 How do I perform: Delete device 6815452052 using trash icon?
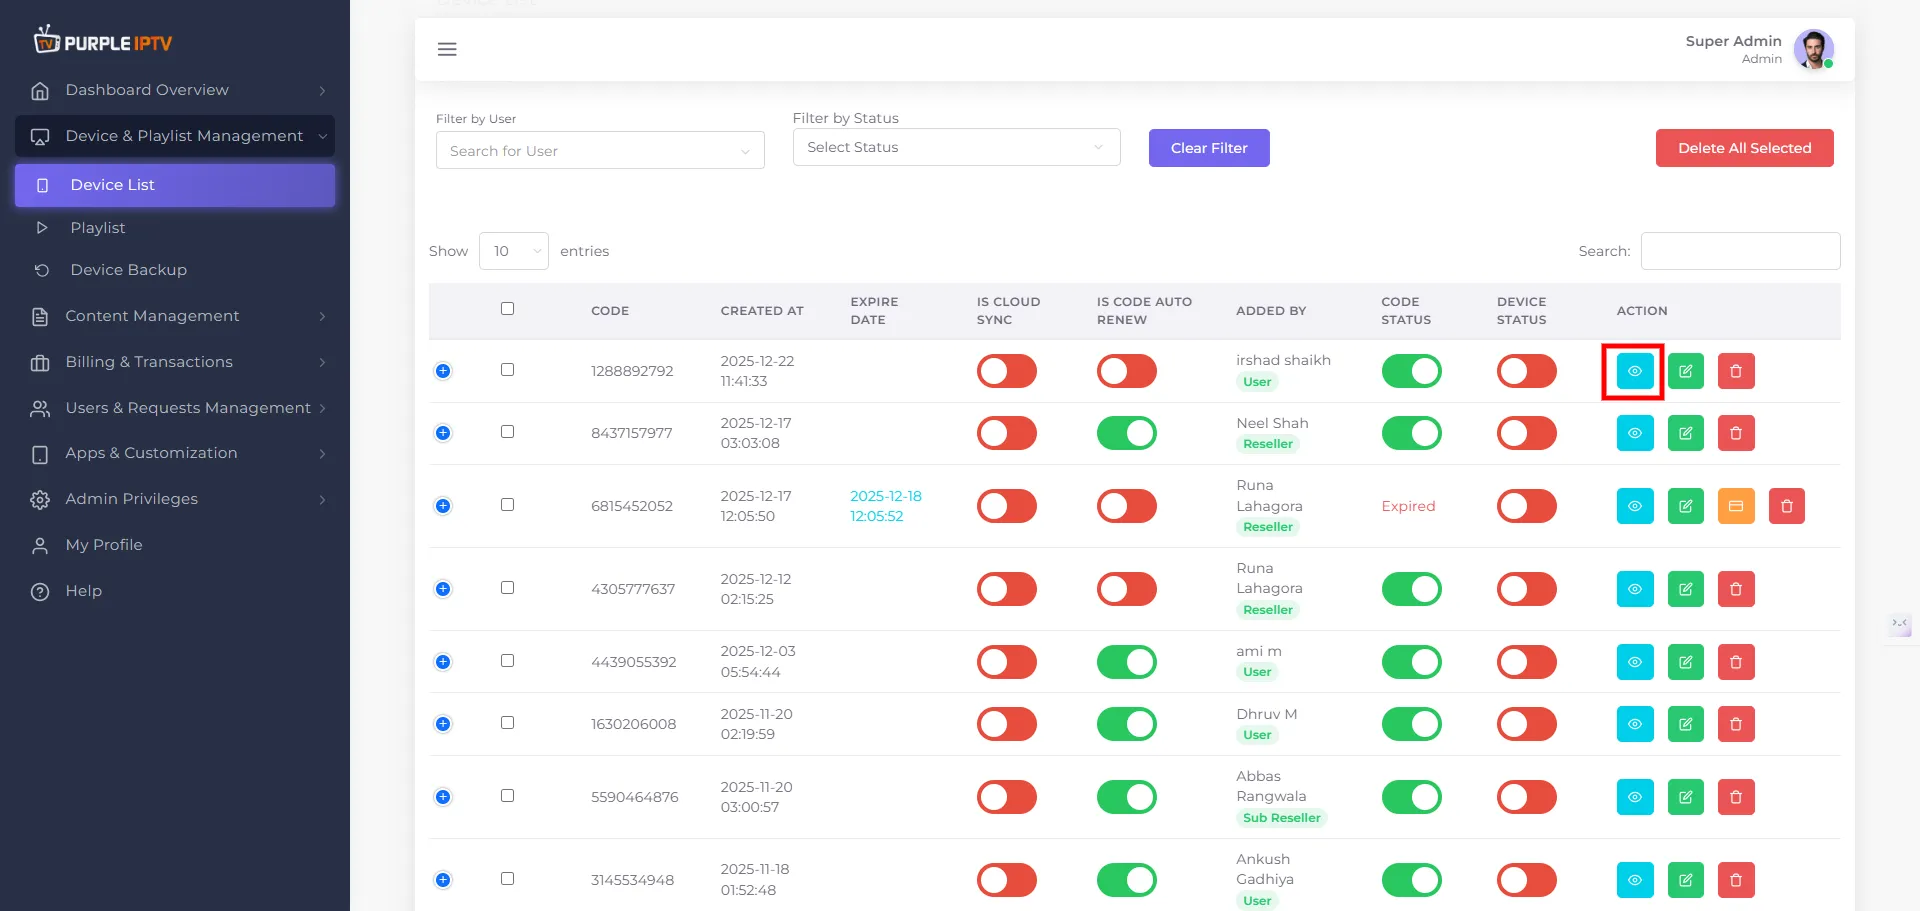[x=1787, y=506]
